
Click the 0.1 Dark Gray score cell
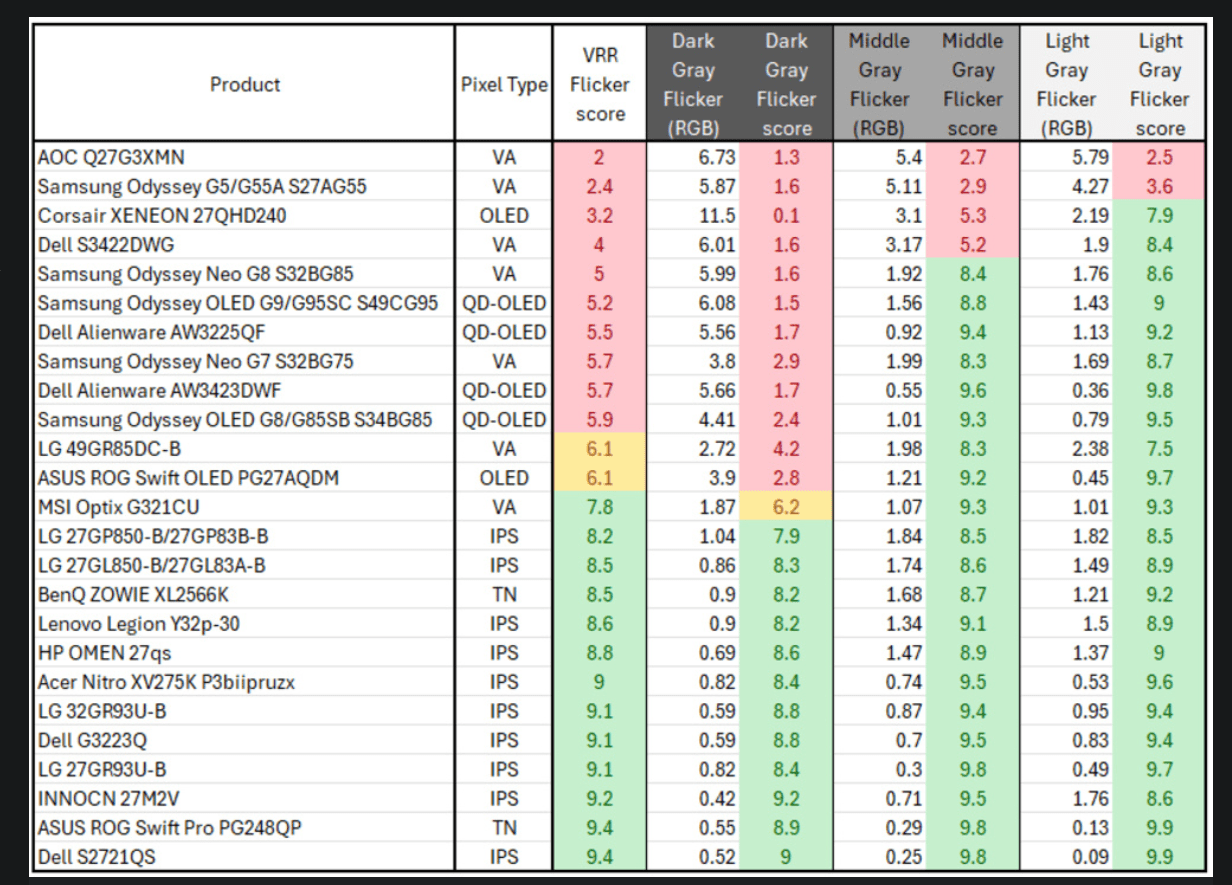[x=786, y=216]
